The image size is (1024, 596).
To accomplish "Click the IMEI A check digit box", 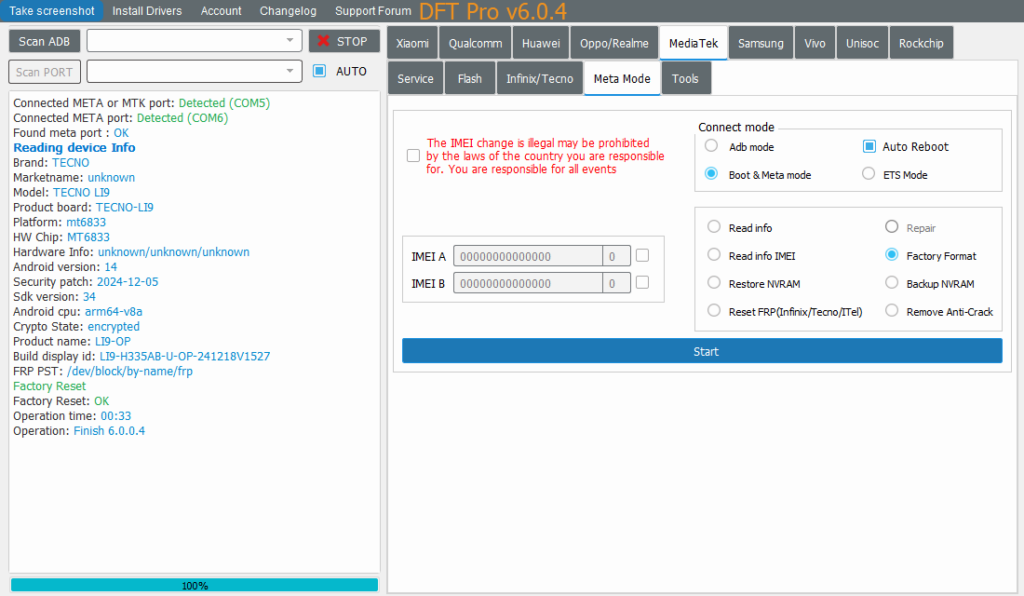I will 616,256.
